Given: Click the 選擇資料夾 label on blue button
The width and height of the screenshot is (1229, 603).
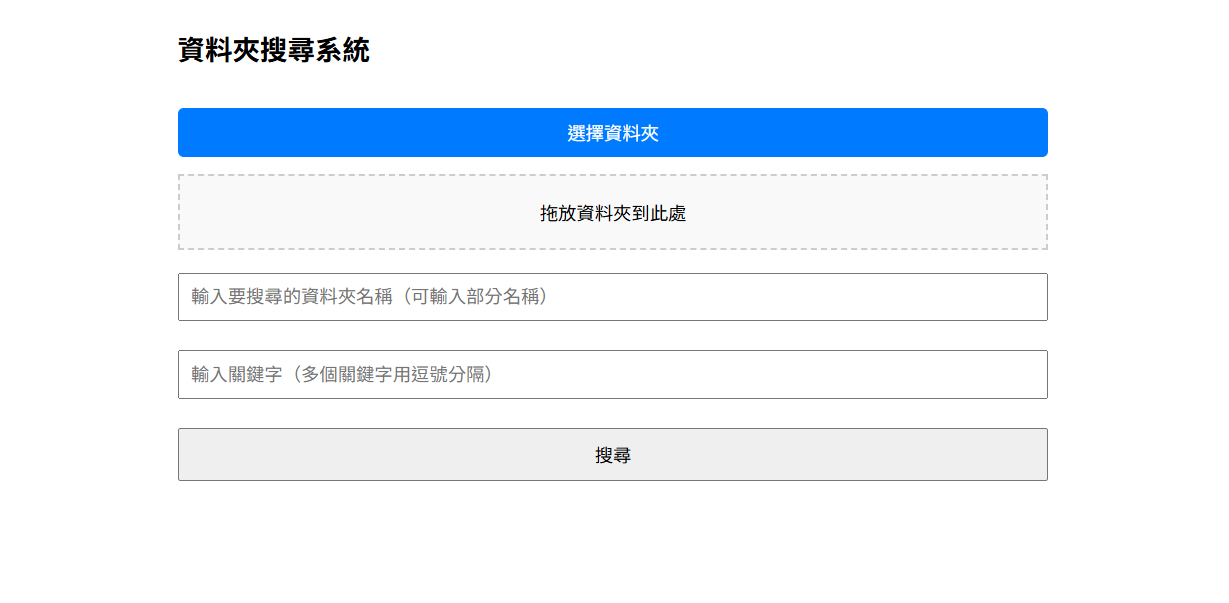Looking at the screenshot, I should pyautogui.click(x=612, y=133).
